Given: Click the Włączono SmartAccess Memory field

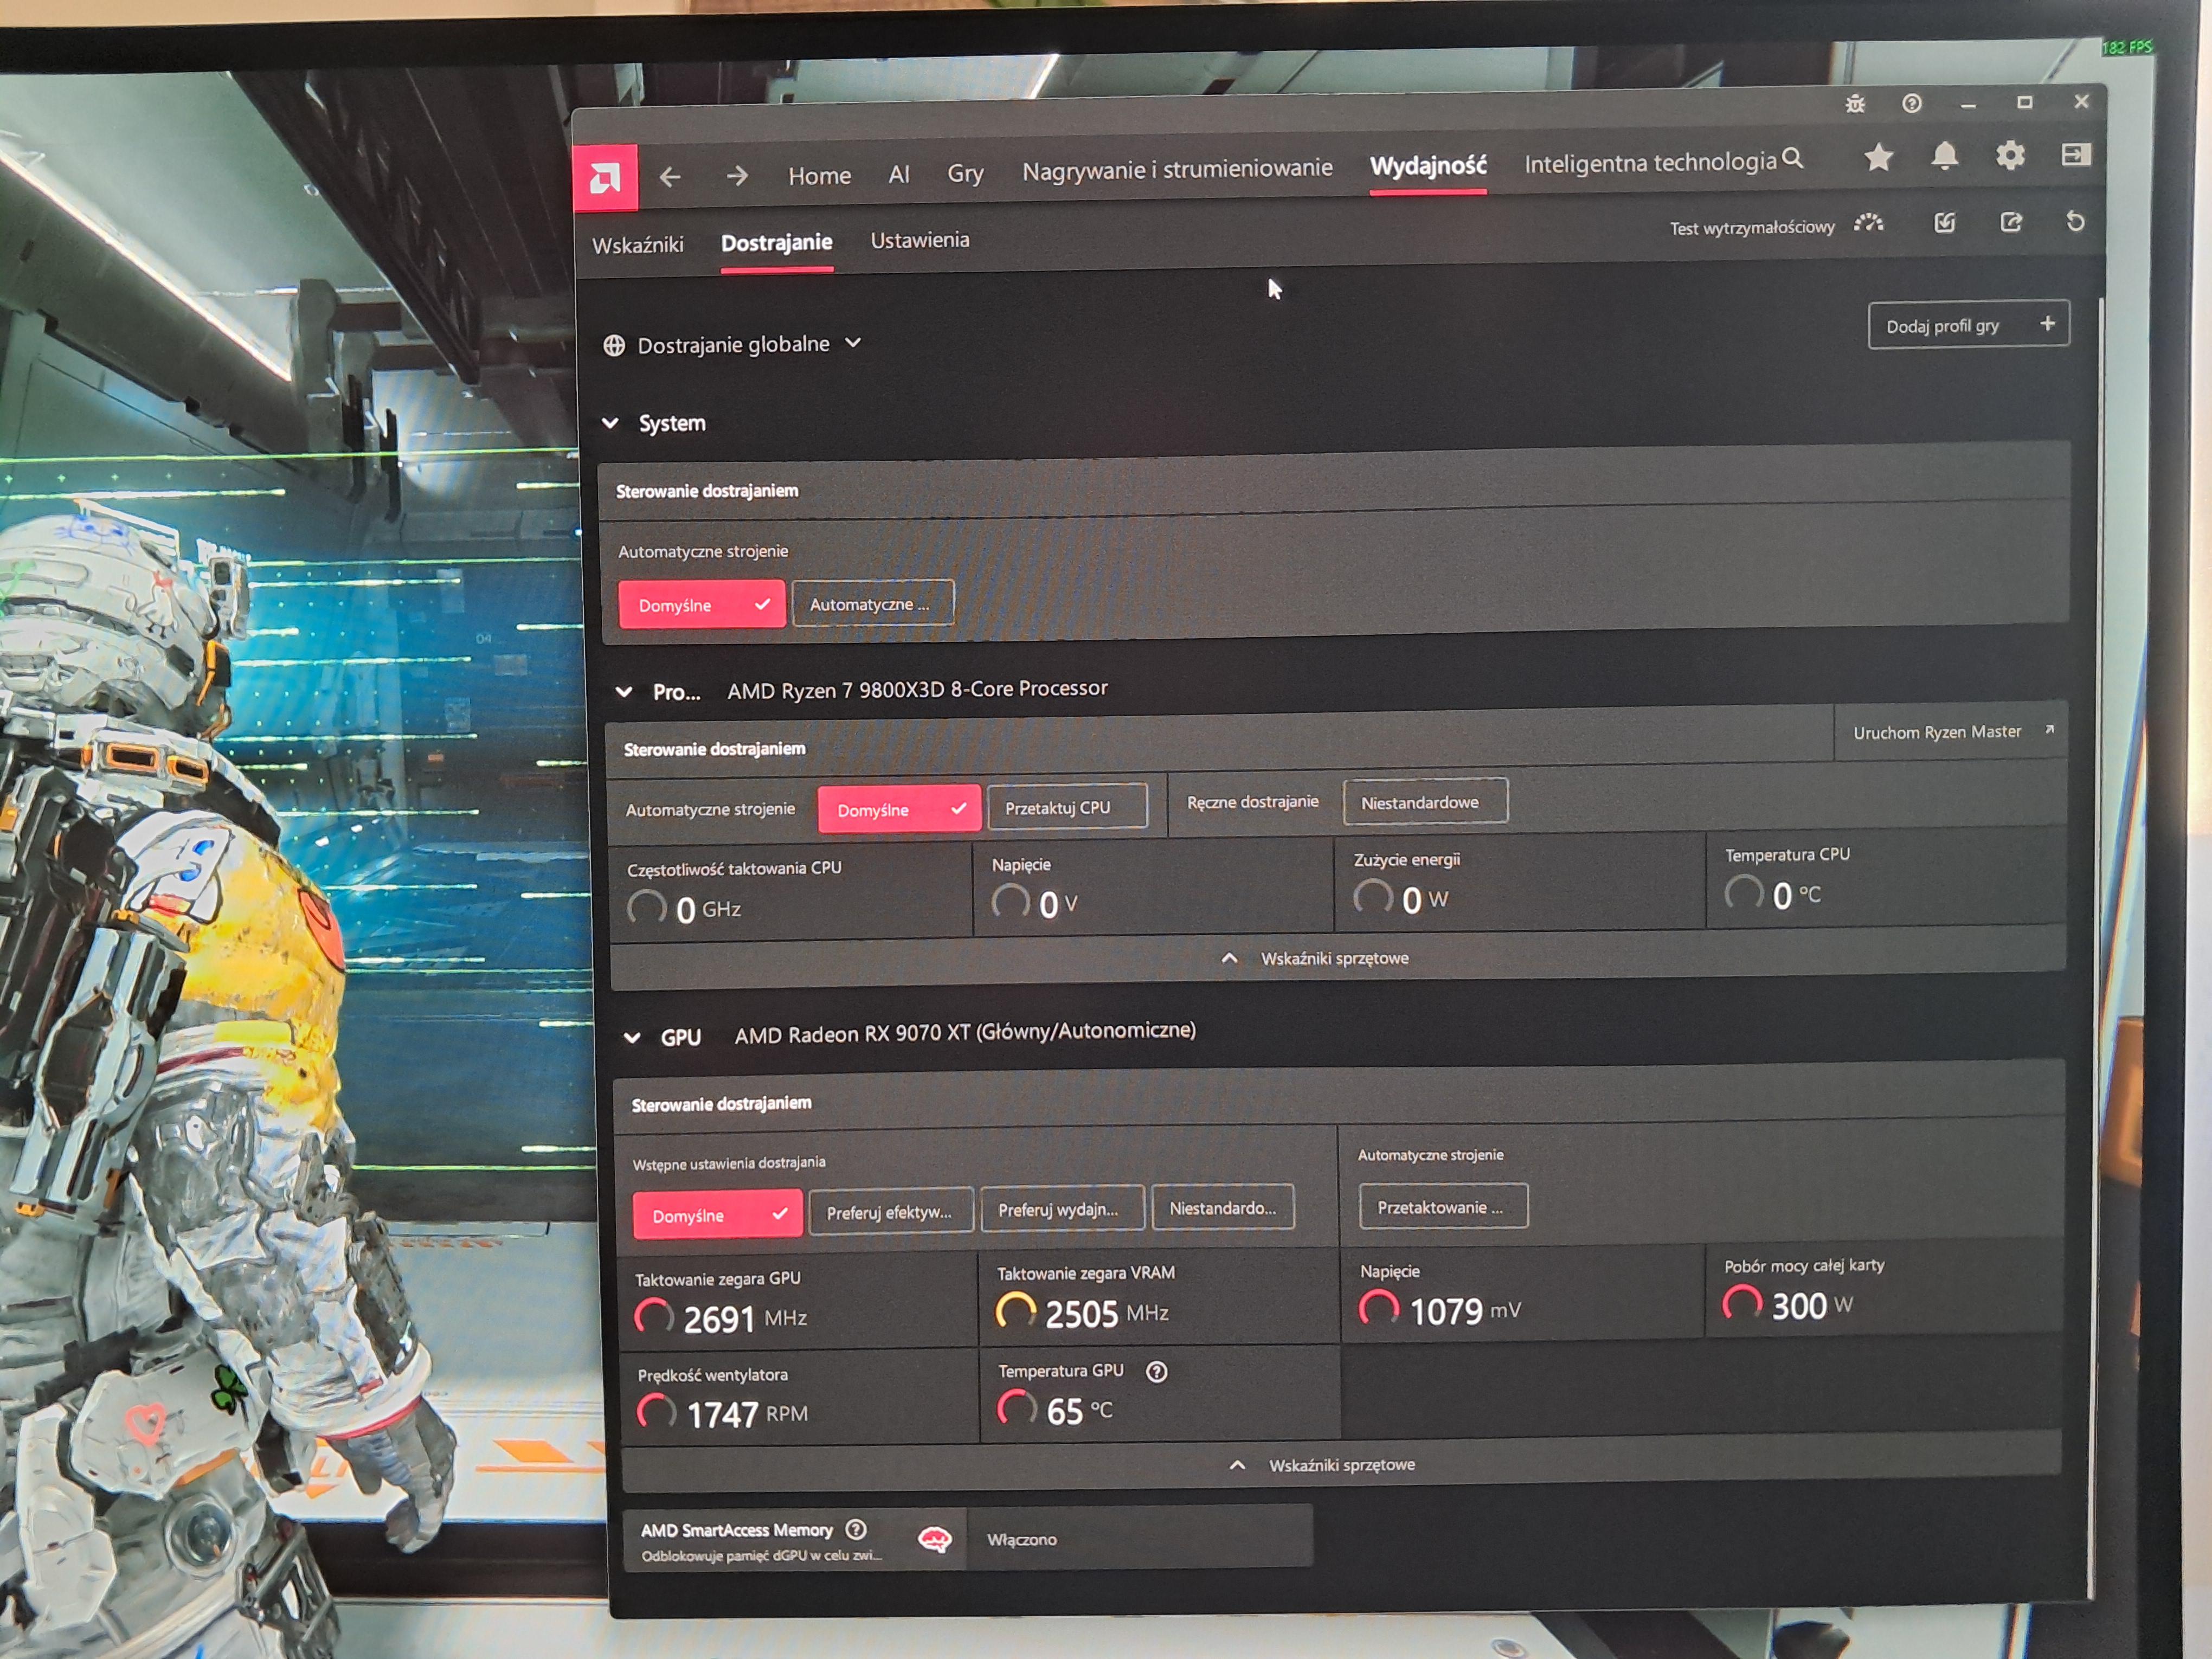Looking at the screenshot, I should click(1139, 1539).
